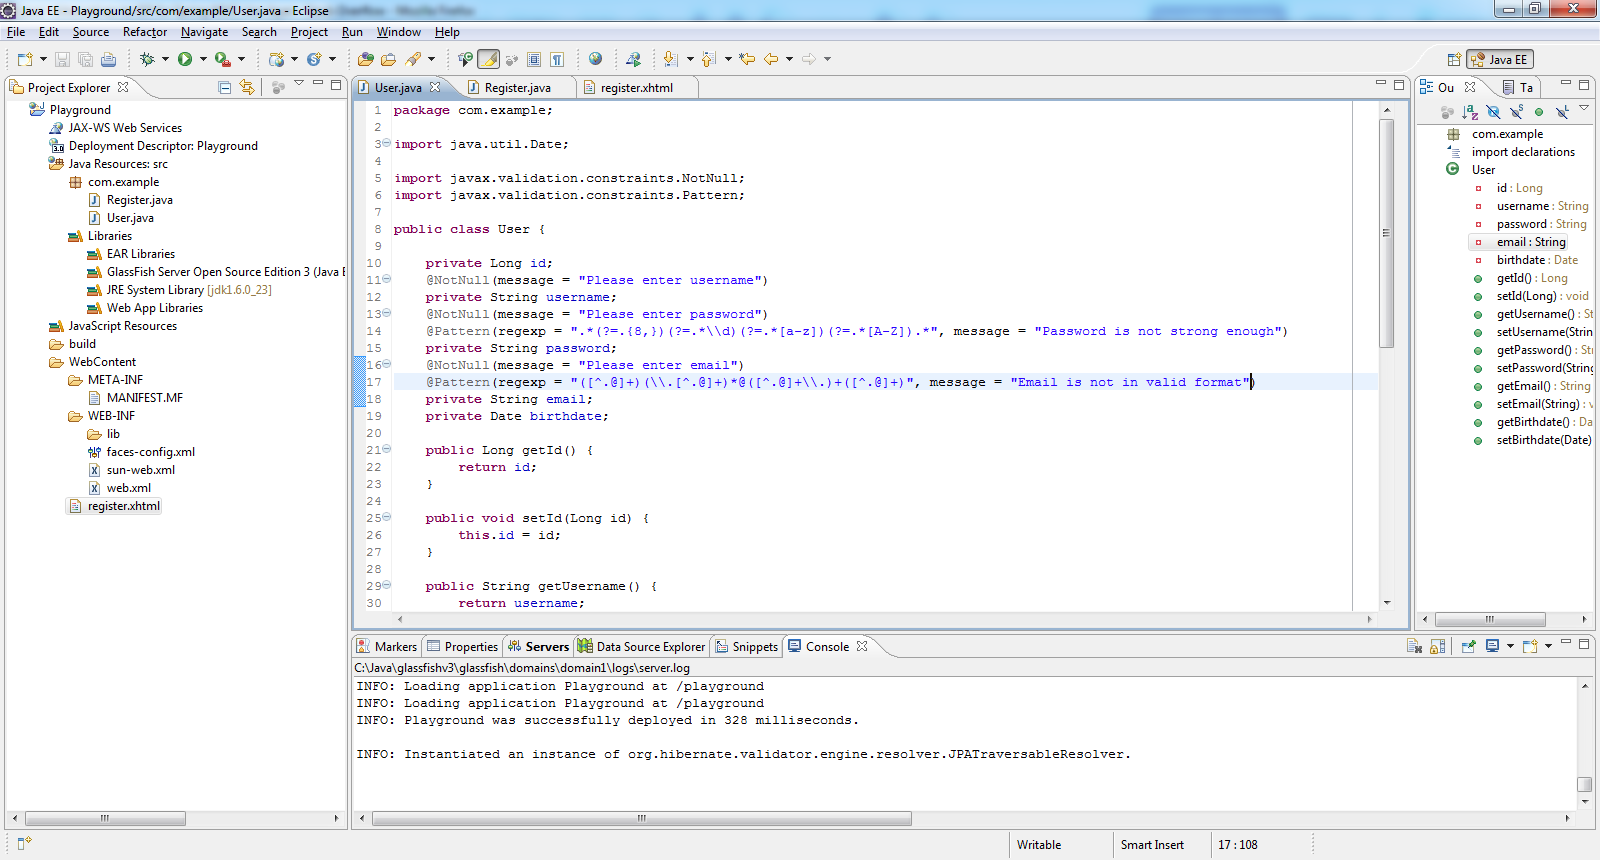This screenshot has width=1600, height=860.
Task: Click the Clear Console icon
Action: click(1414, 646)
